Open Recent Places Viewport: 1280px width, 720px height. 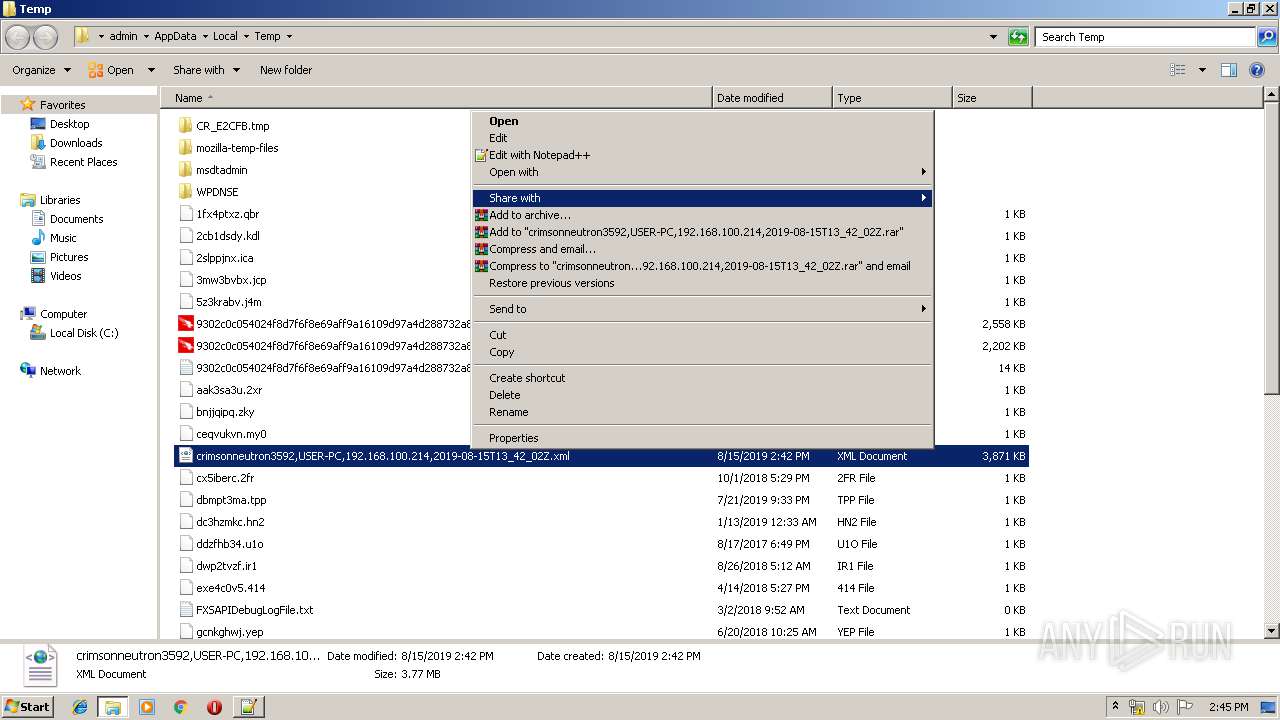point(83,162)
